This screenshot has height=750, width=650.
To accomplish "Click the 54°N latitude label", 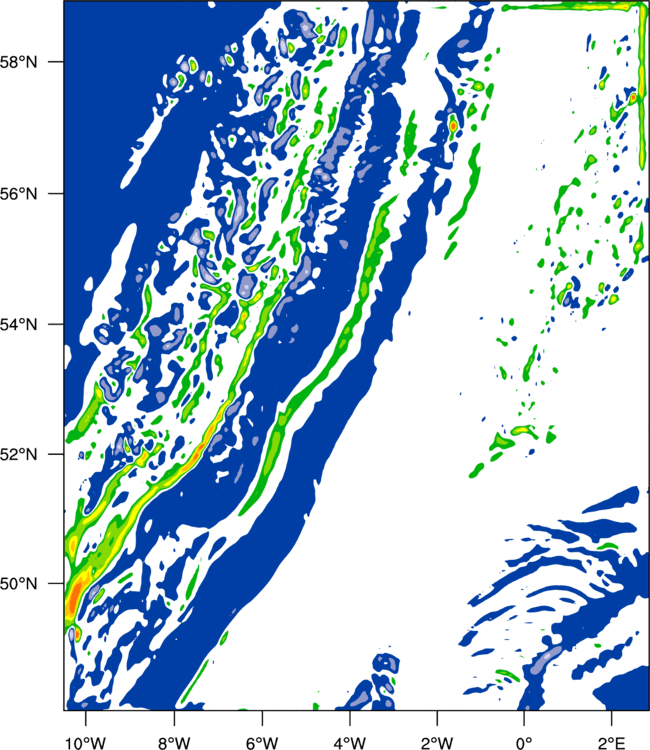I will click(x=19, y=324).
